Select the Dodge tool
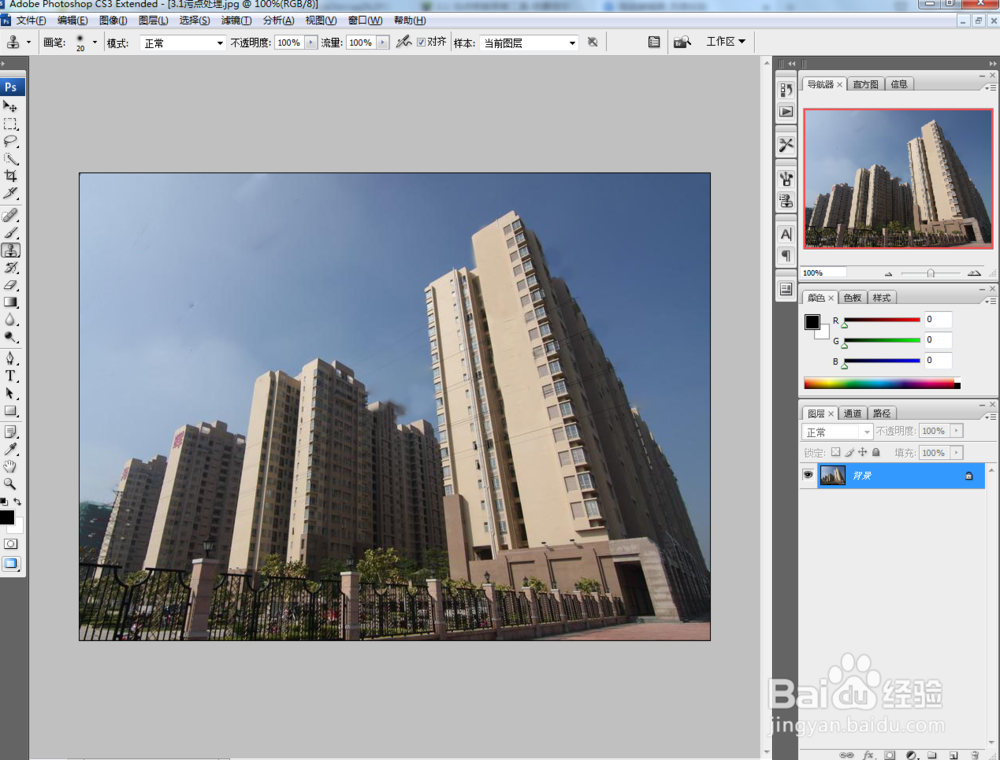Viewport: 1000px width, 760px height. click(x=10, y=337)
